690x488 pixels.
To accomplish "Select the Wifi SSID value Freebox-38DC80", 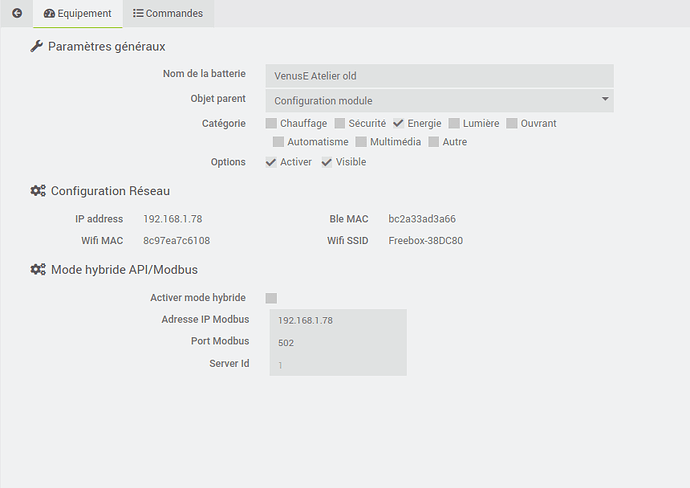I will tap(426, 240).
